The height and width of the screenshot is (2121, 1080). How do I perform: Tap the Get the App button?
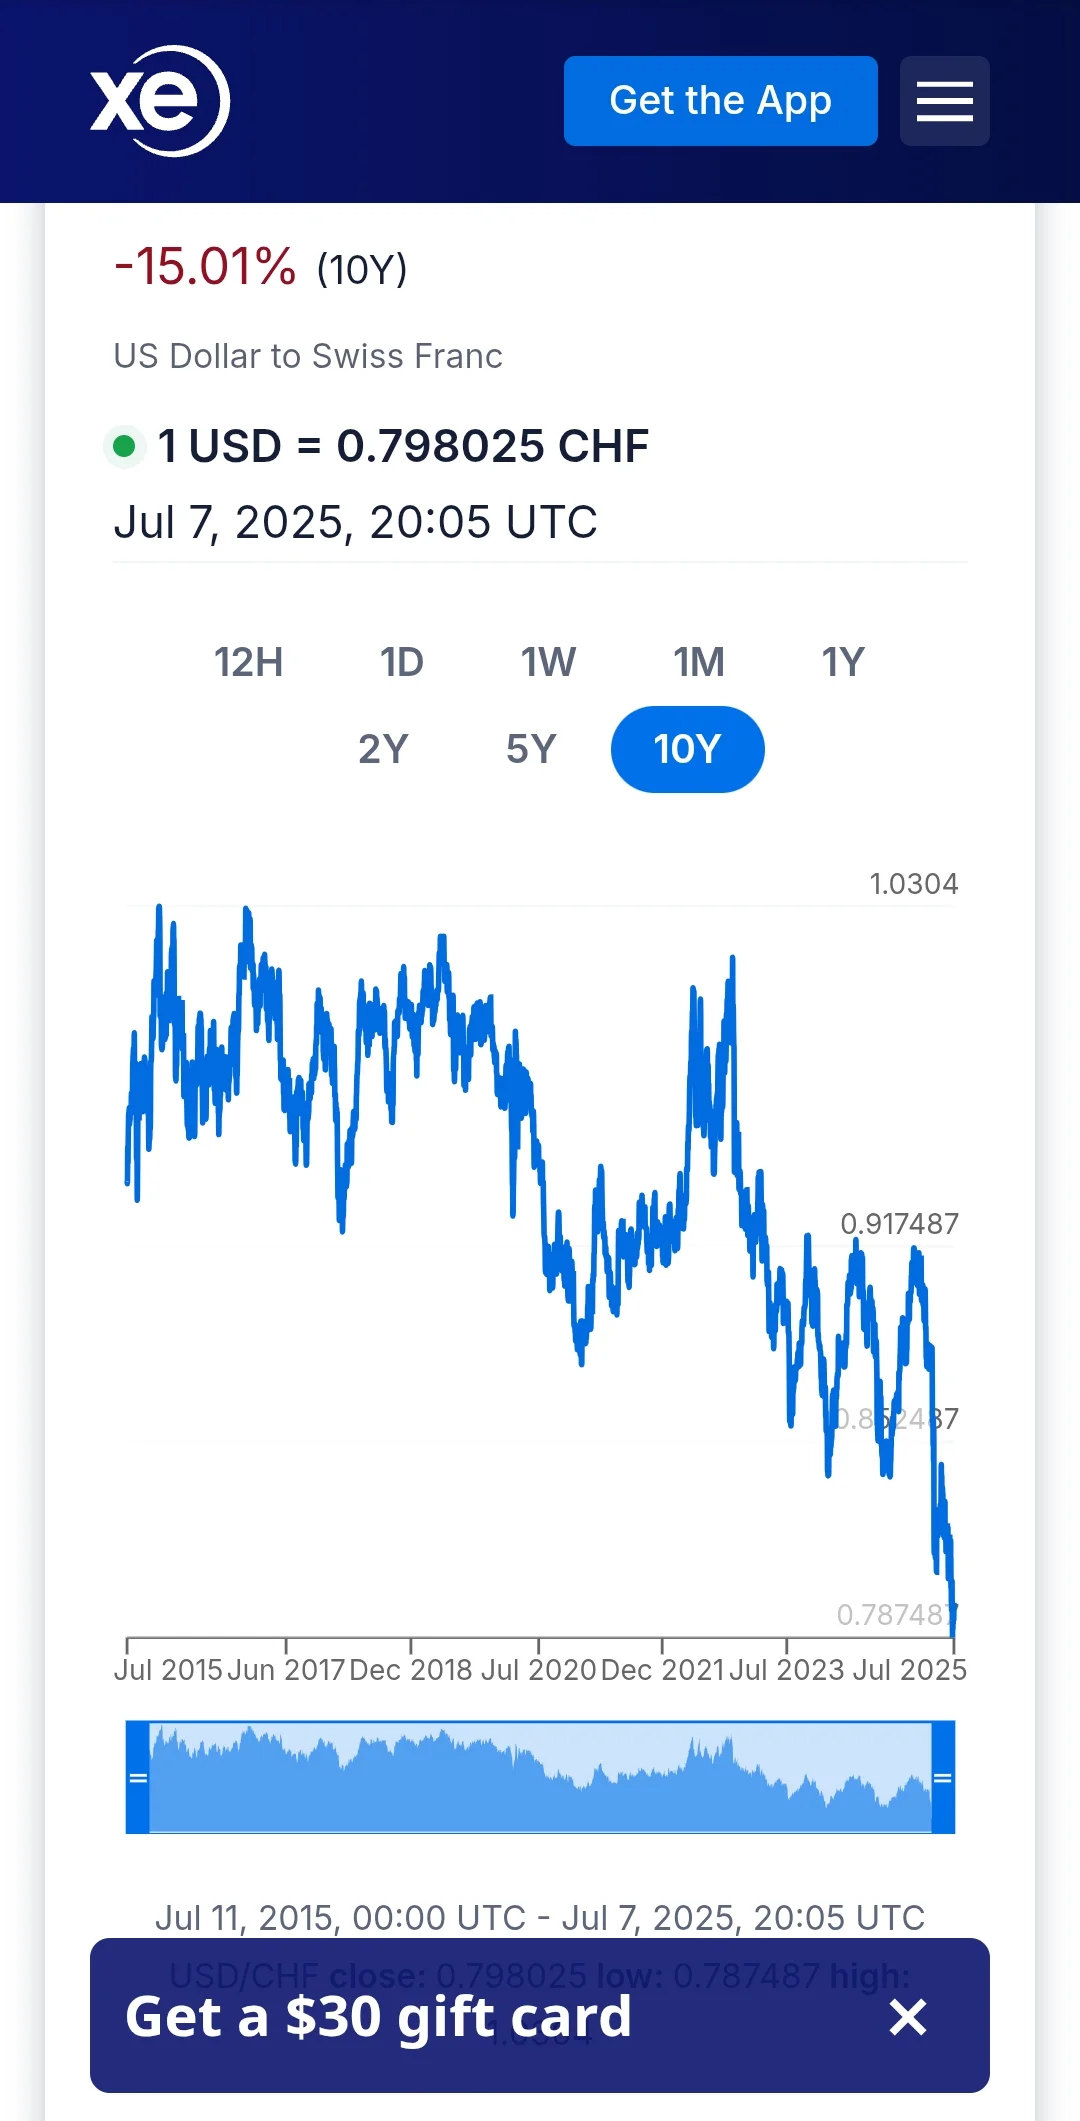pos(720,101)
